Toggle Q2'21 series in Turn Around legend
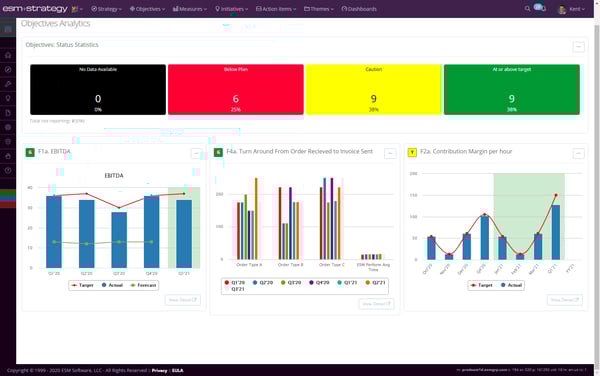Viewport: 600px width, 376px height. tap(375, 282)
